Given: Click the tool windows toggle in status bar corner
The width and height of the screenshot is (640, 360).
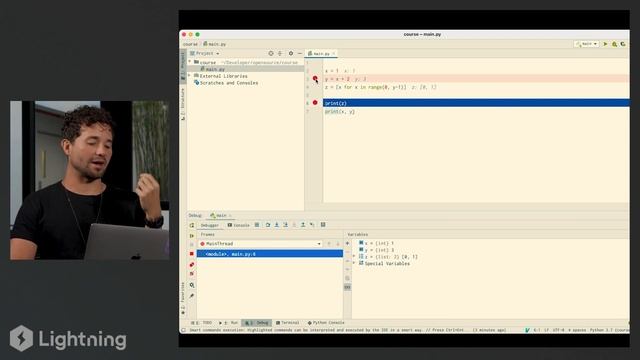Looking at the screenshot, I should [184, 330].
